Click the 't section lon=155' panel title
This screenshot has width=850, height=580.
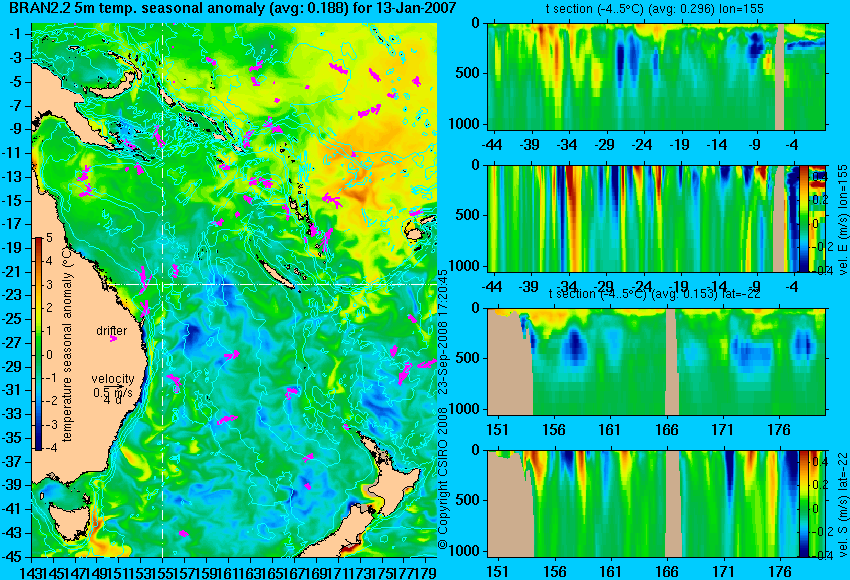(655, 9)
